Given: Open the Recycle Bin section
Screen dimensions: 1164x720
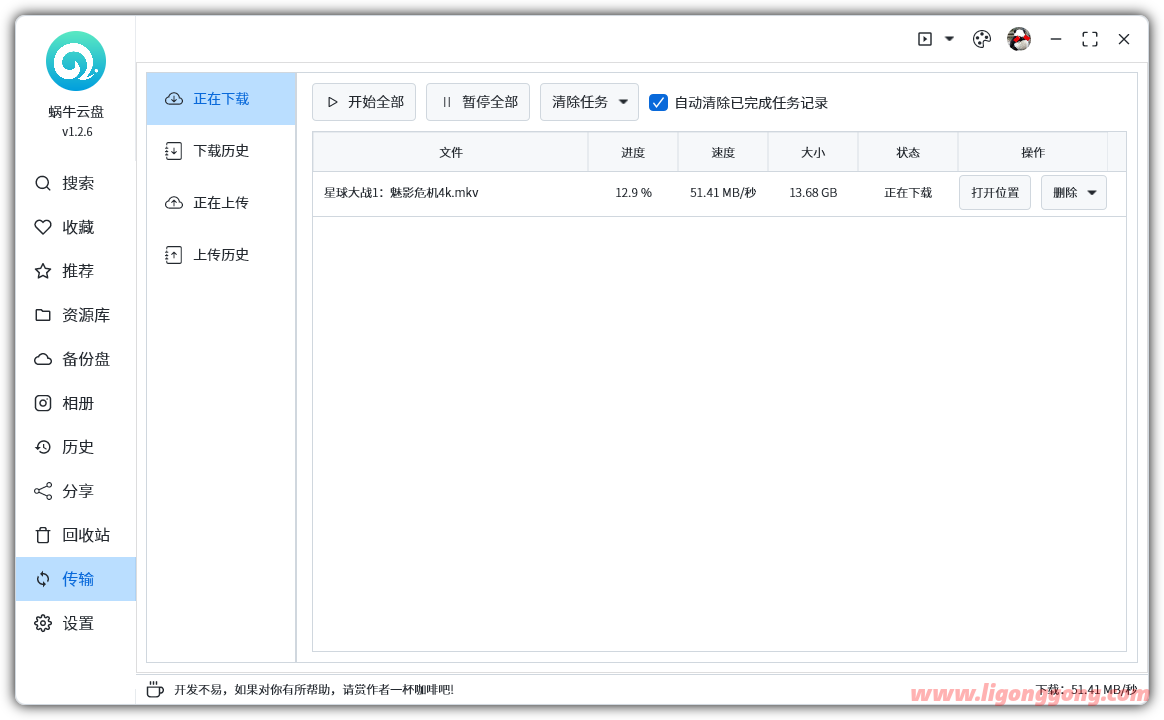Looking at the screenshot, I should [76, 535].
